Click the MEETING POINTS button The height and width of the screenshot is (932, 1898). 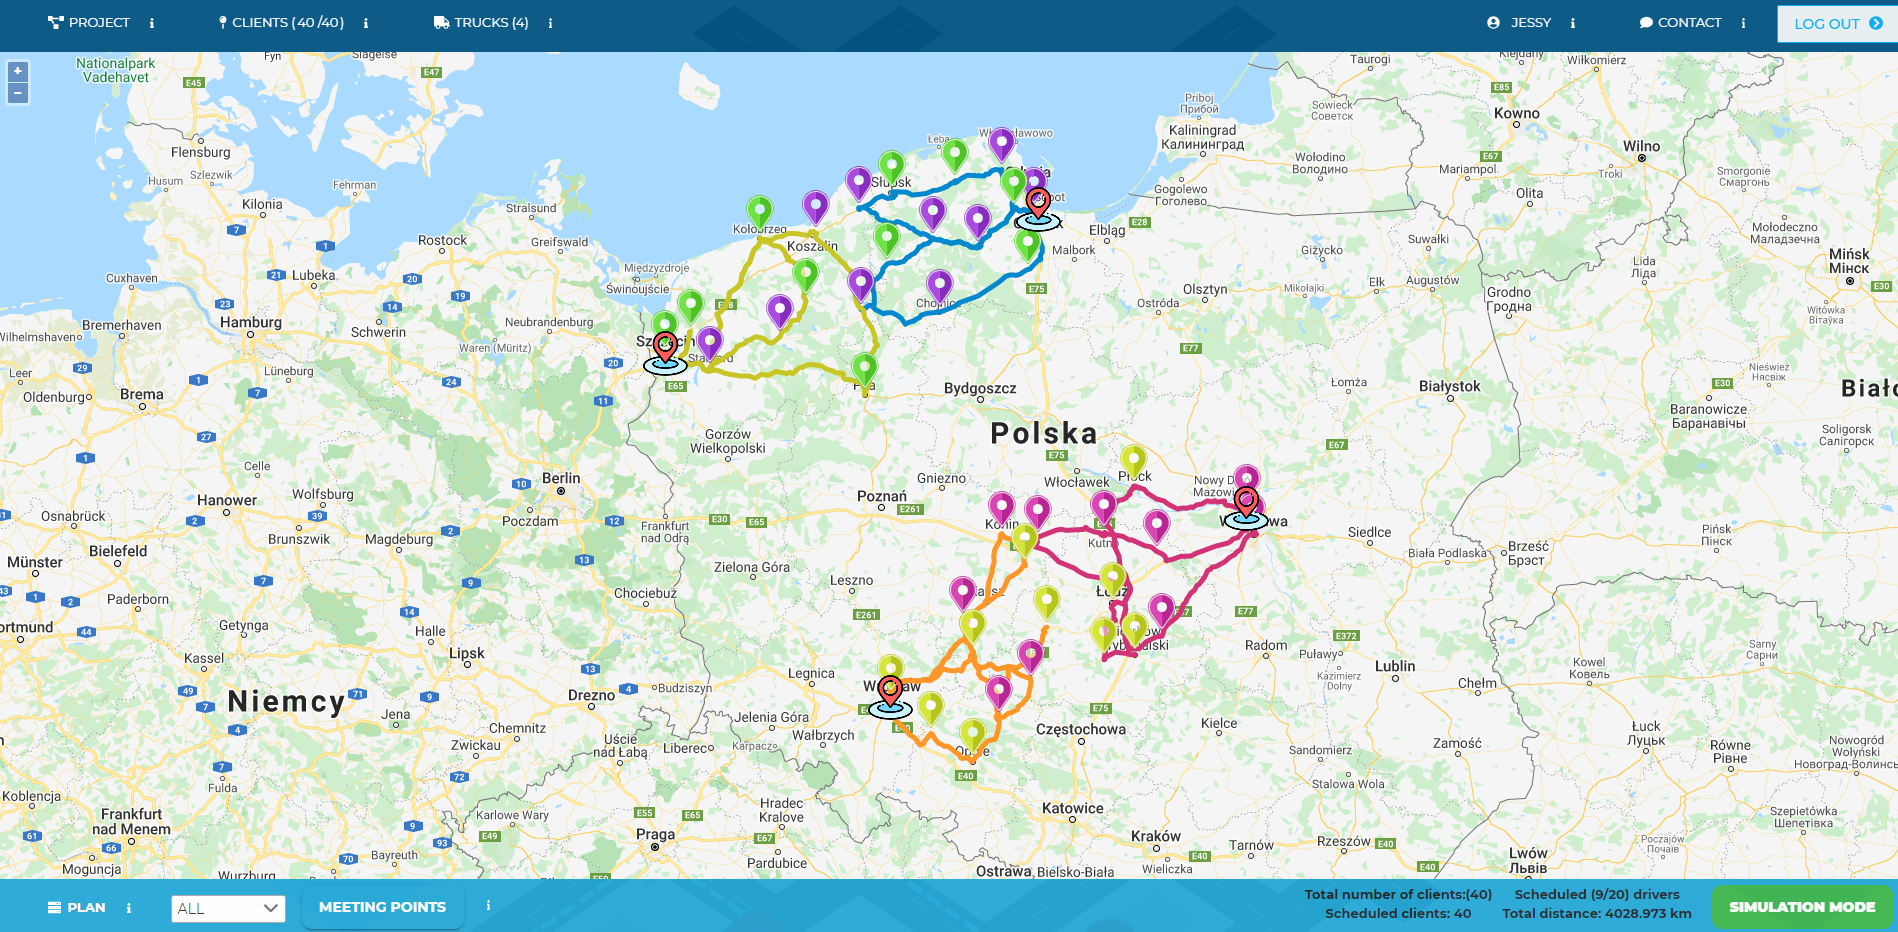tap(382, 907)
